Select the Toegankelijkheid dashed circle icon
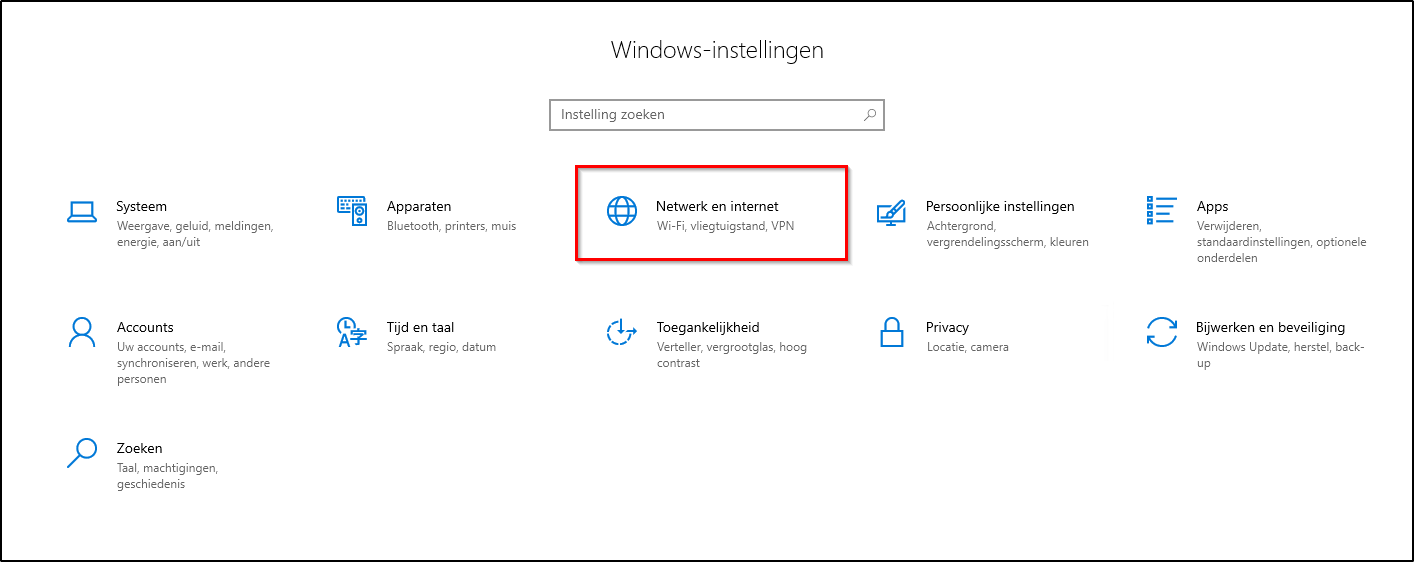This screenshot has width=1414, height=562. pos(622,332)
